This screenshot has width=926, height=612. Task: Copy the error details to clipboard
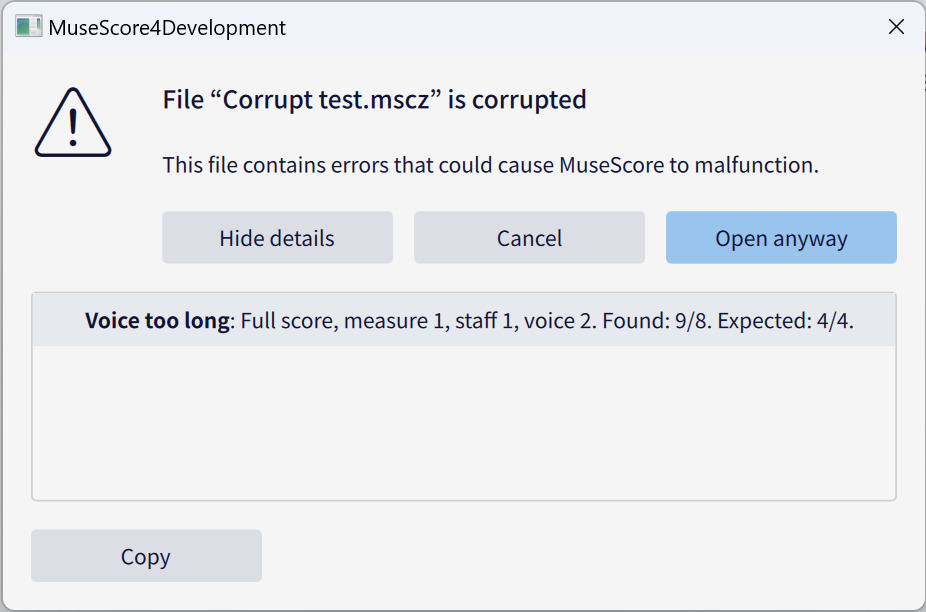click(146, 556)
